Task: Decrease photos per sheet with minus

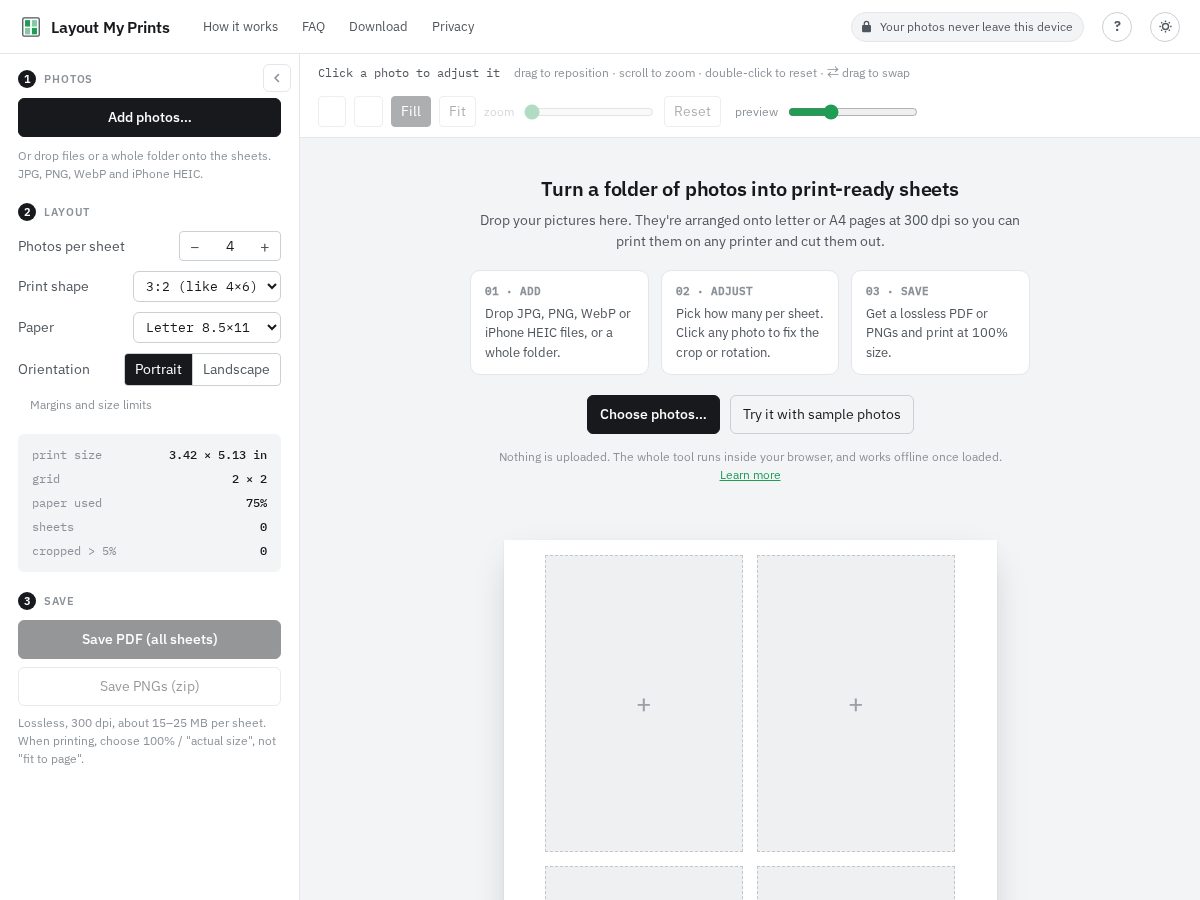Action: [195, 246]
